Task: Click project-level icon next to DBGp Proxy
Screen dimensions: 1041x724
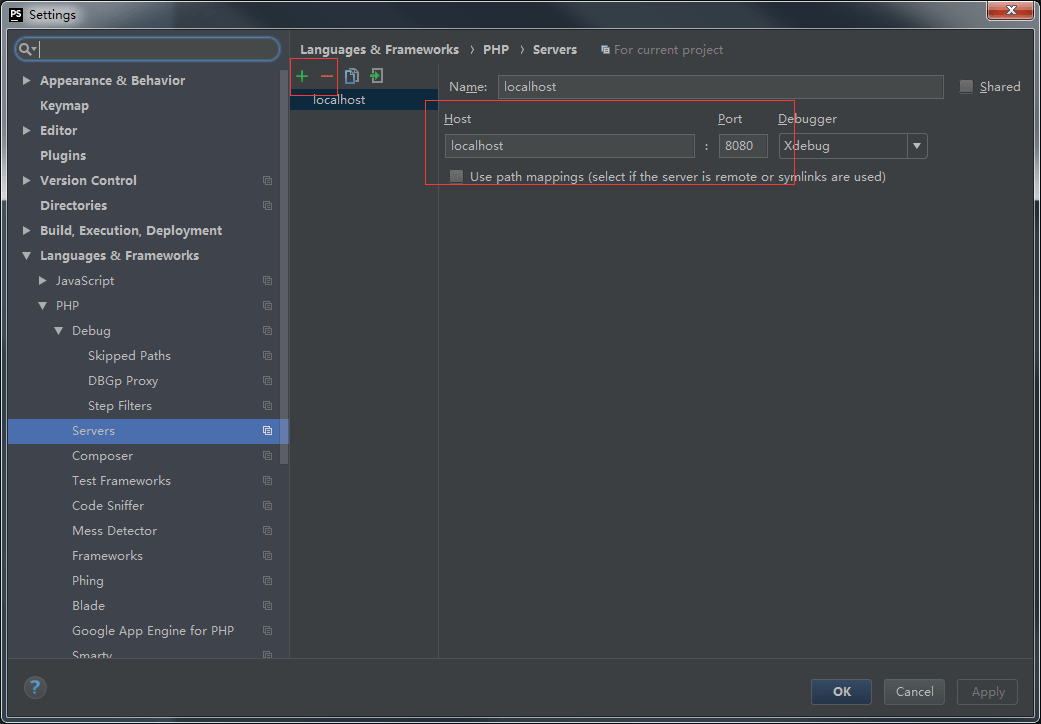Action: (268, 381)
